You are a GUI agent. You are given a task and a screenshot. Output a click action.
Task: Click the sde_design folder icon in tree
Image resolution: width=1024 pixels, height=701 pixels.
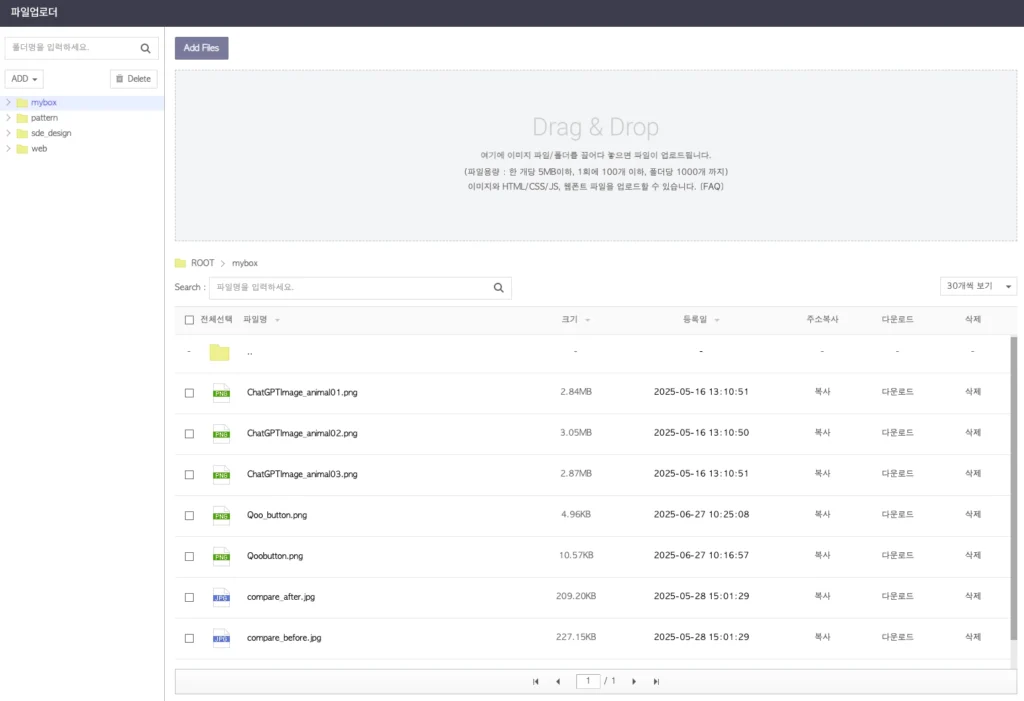(x=22, y=133)
